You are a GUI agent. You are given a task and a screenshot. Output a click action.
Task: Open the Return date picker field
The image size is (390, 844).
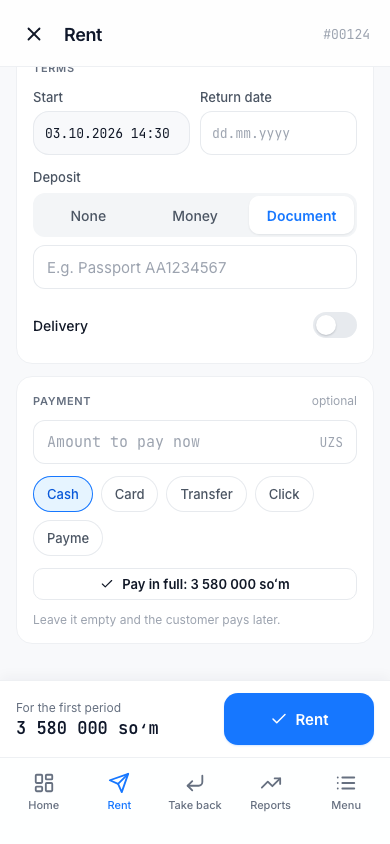click(x=278, y=133)
